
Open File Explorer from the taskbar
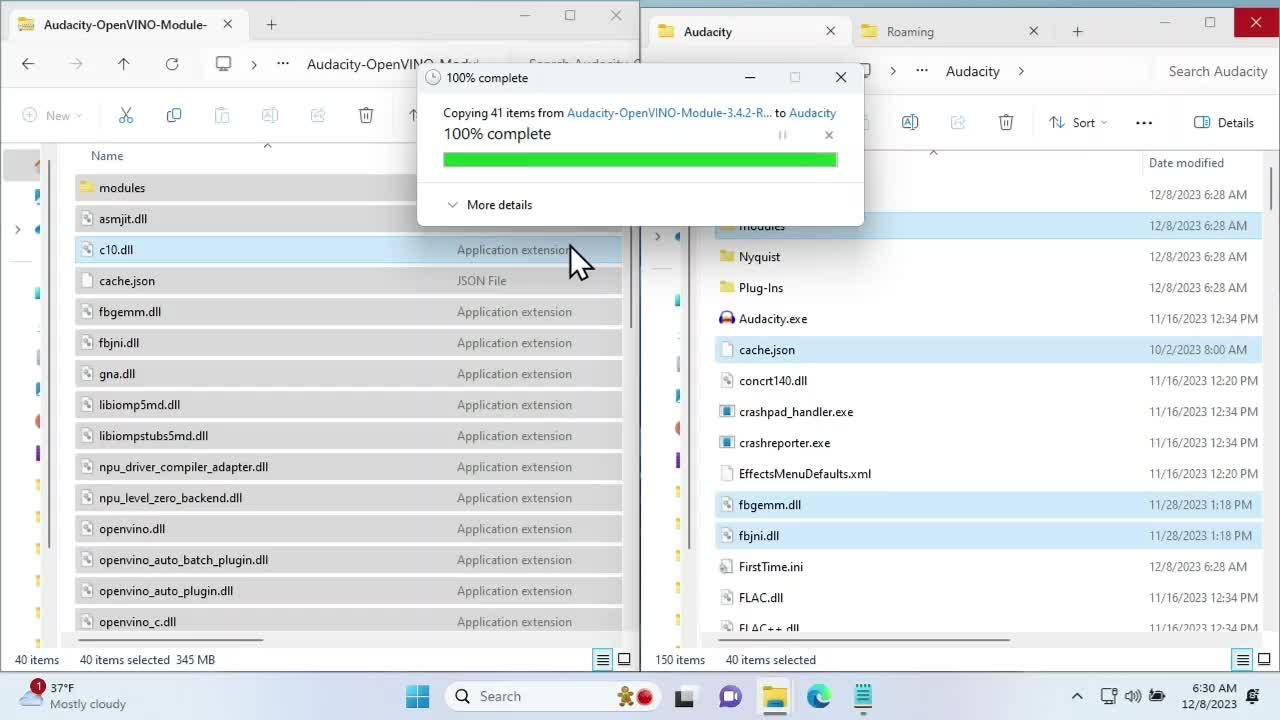tap(775, 696)
